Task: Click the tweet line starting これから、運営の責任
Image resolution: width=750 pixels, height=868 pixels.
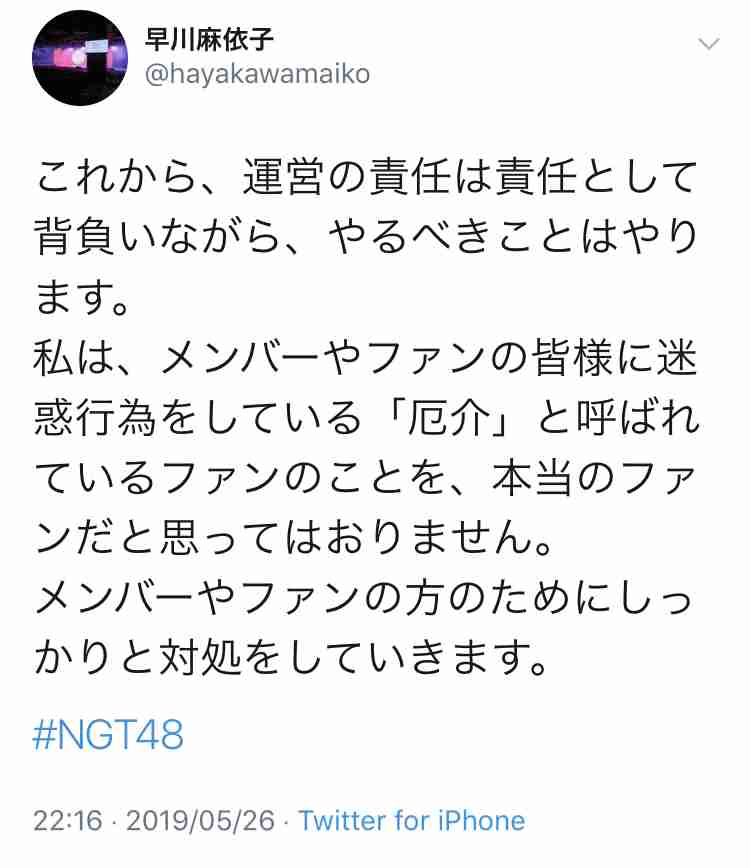Action: coord(365,177)
